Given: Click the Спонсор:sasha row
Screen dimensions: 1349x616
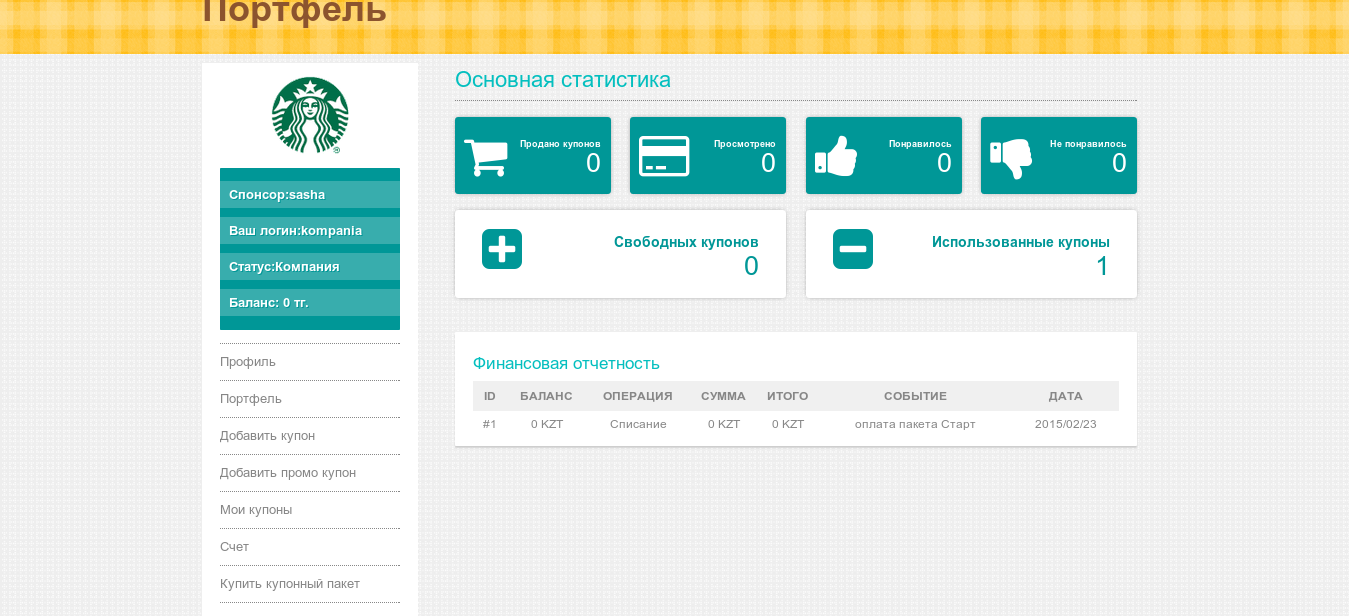Looking at the screenshot, I should pos(310,195).
